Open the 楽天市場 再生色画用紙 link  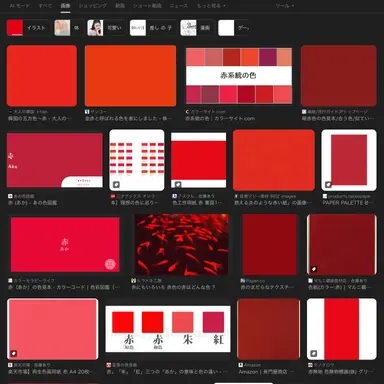click(51, 371)
